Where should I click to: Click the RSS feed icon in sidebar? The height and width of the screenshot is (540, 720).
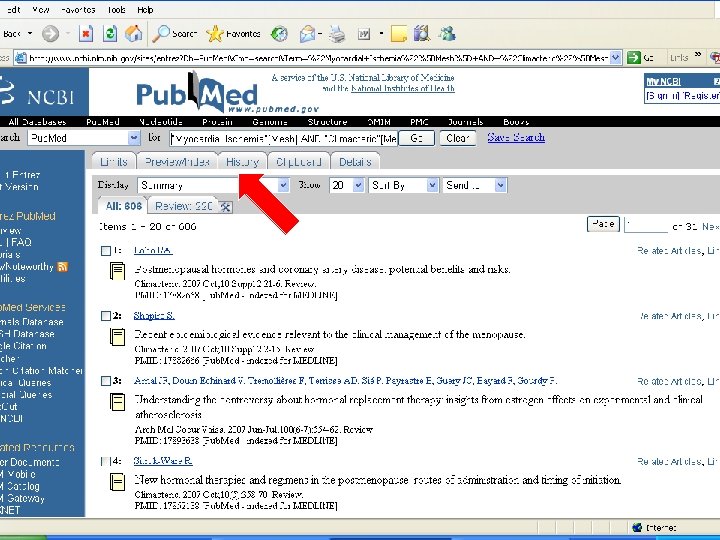[x=62, y=267]
